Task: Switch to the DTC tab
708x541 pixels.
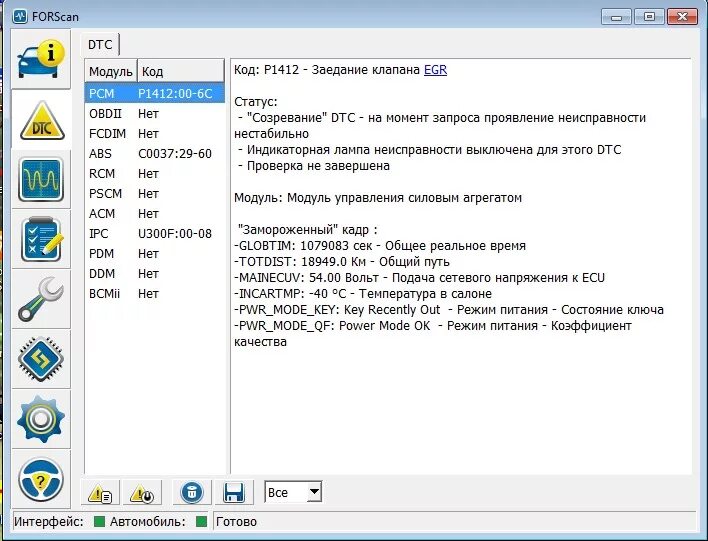Action: tap(100, 45)
